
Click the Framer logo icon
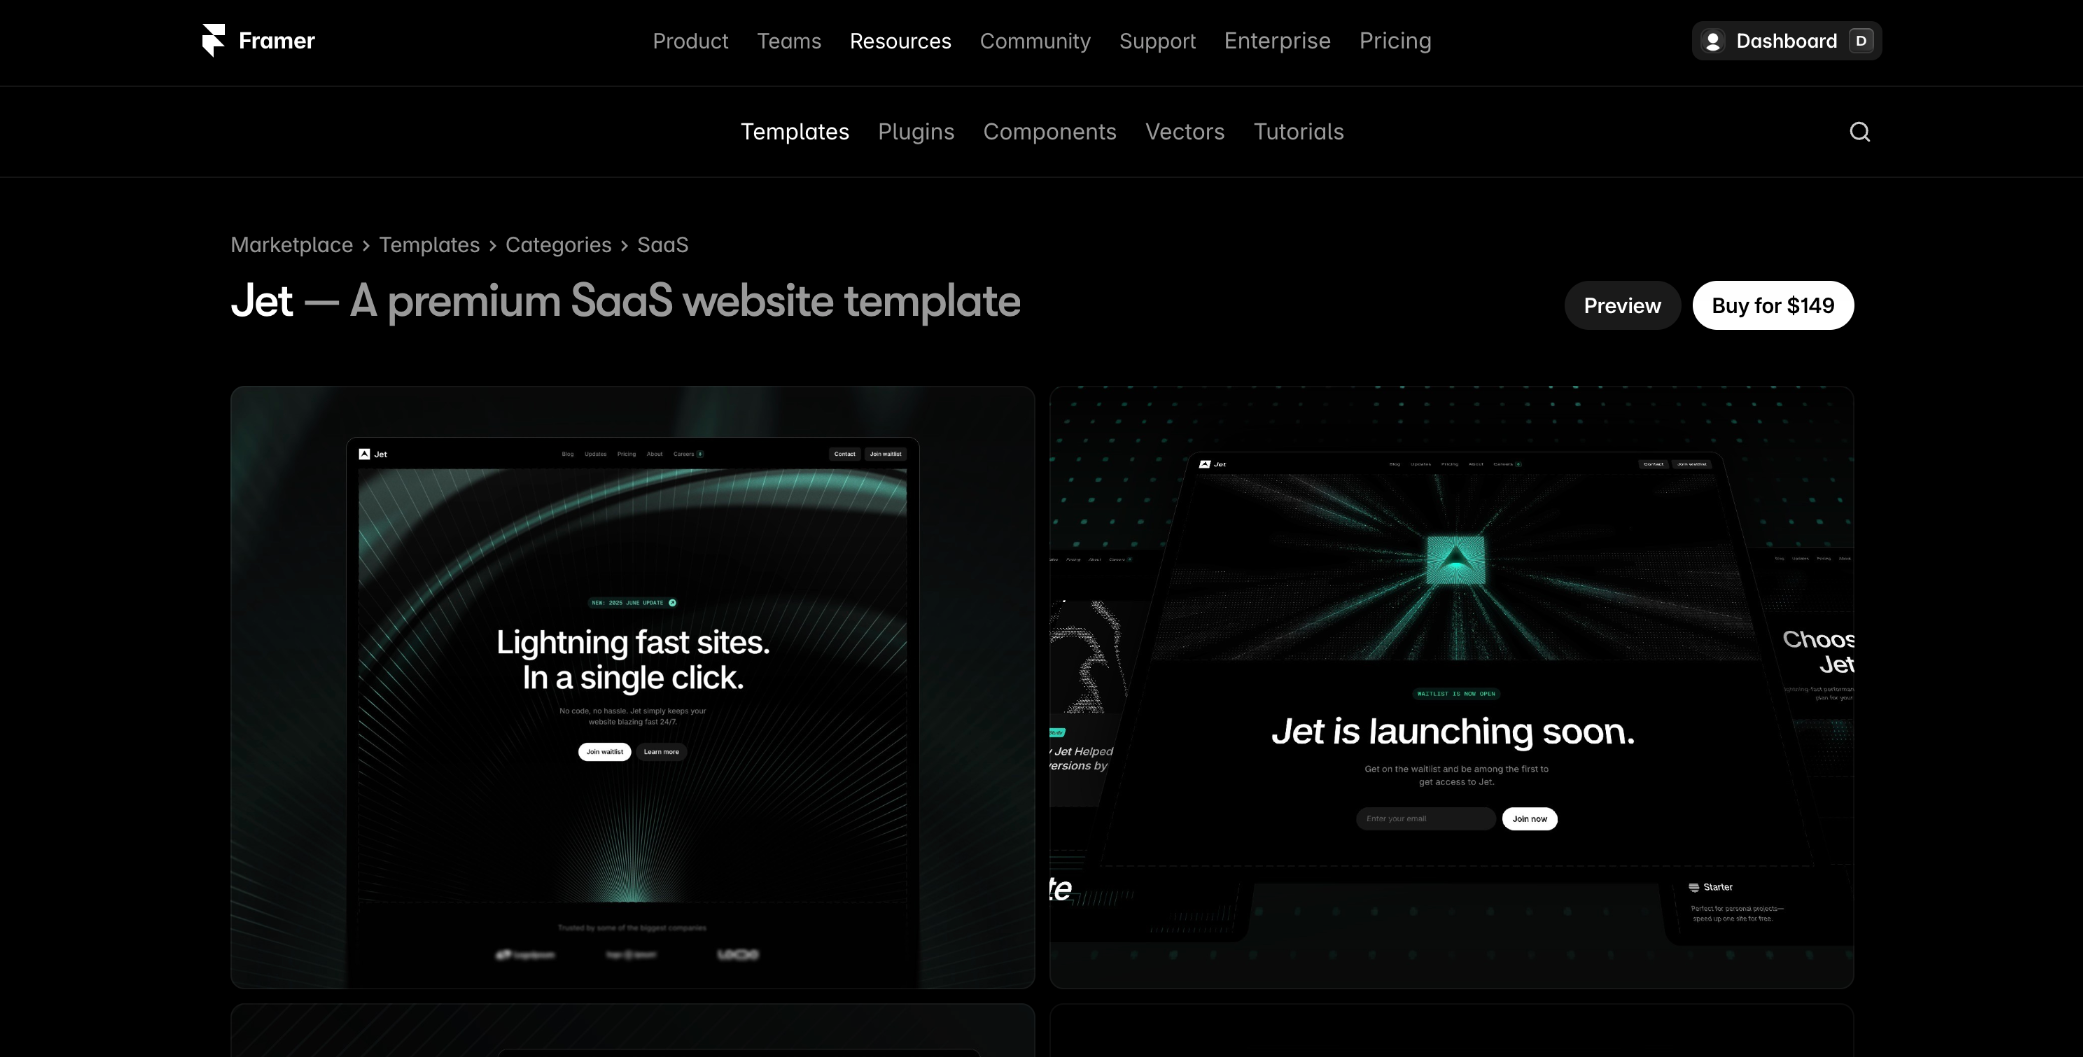[x=213, y=41]
